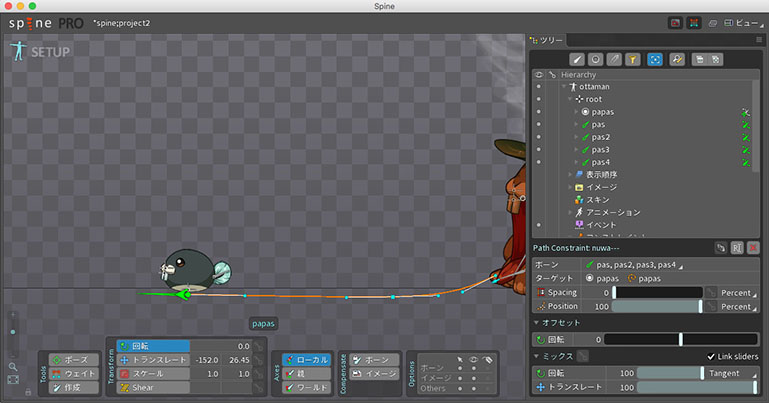Click the skeleton view icon beside the record icon
Screen dimensions: 769x403
tap(693, 23)
